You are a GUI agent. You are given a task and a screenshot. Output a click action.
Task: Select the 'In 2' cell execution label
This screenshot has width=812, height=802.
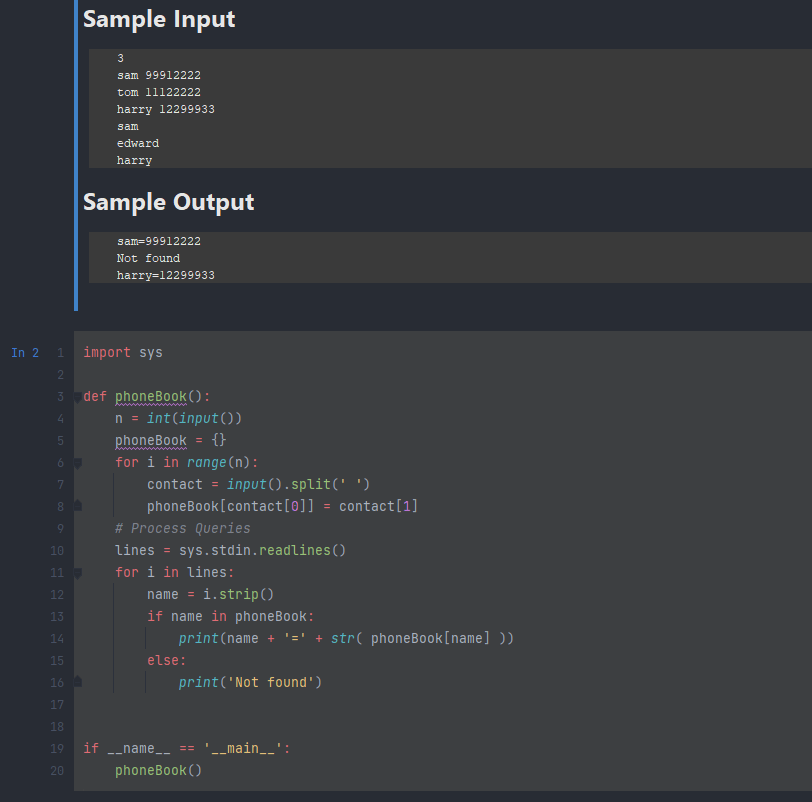click(x=25, y=353)
